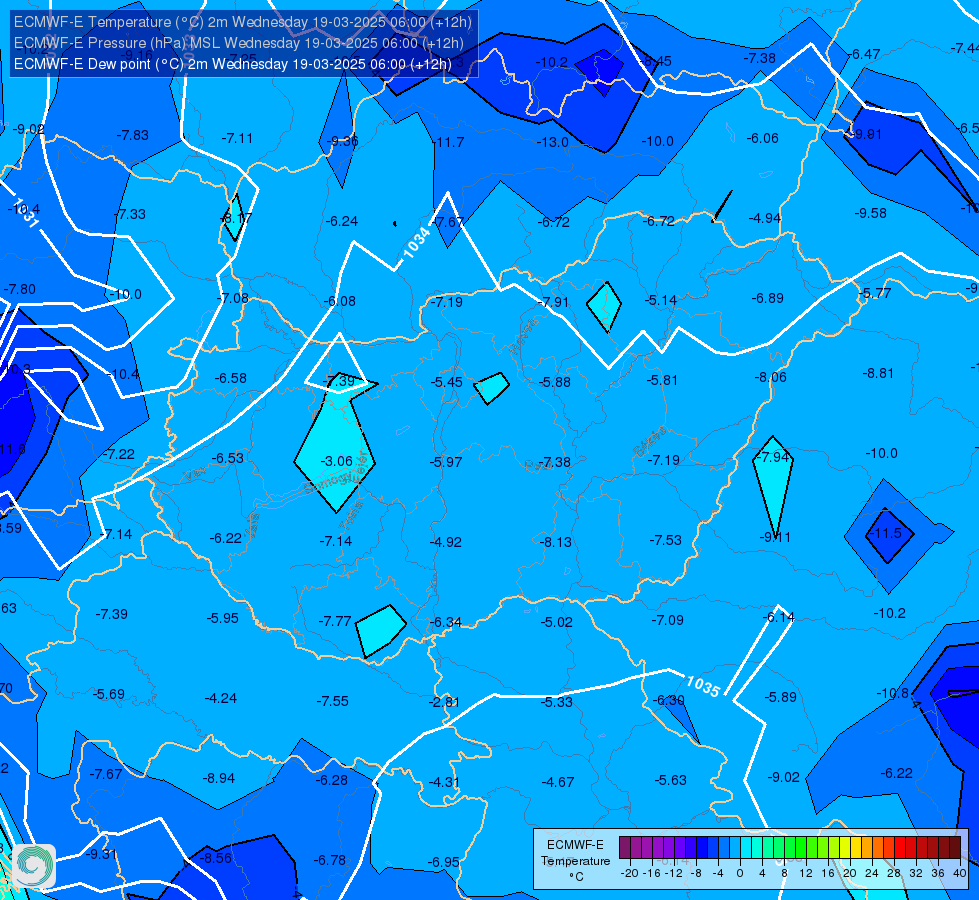Click the -10.8 temperature value
979x900 pixels.
892,693
